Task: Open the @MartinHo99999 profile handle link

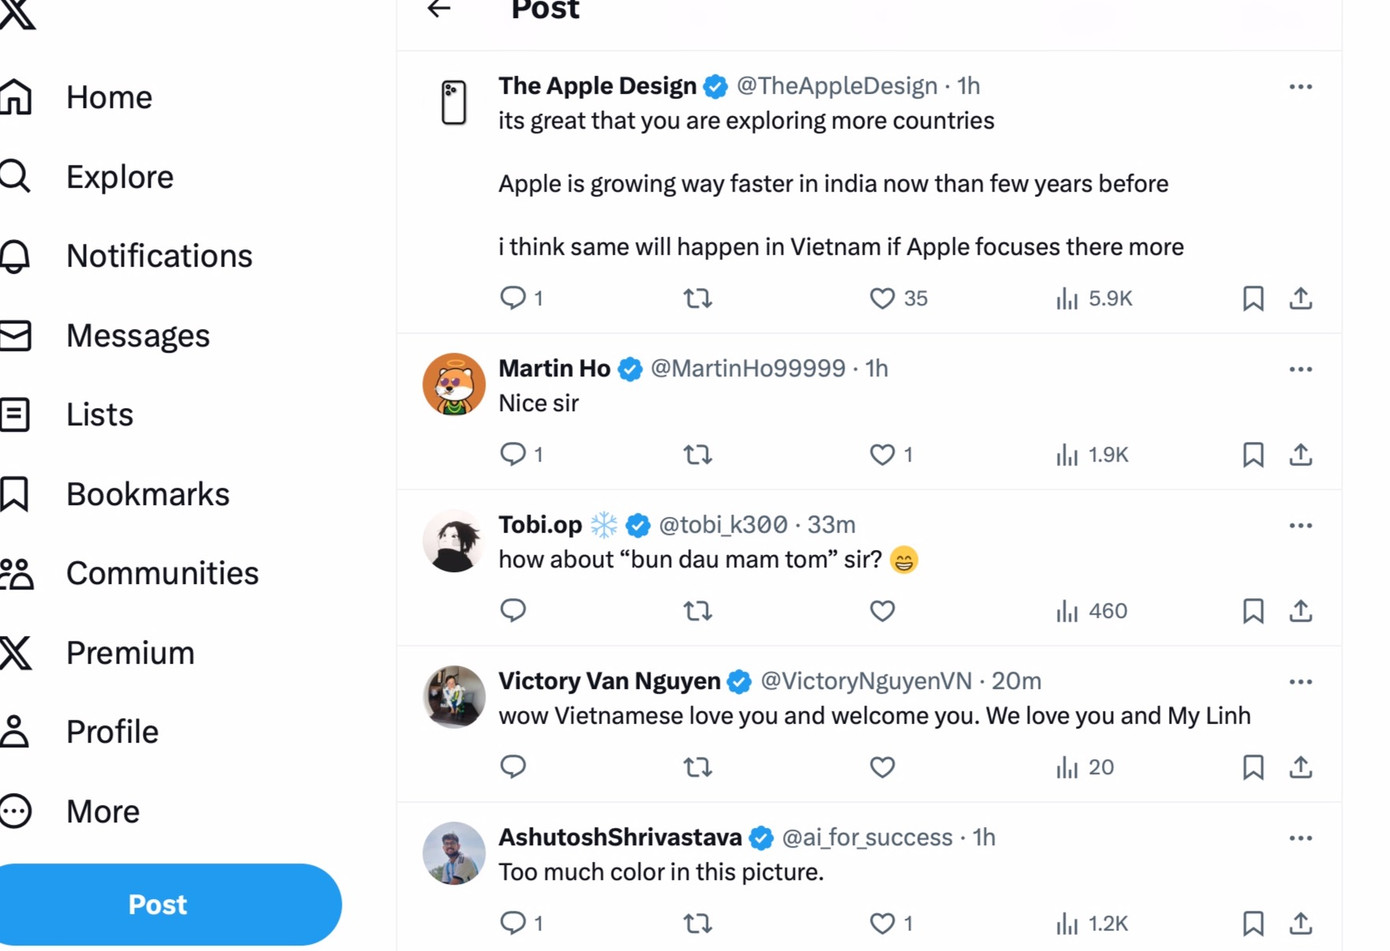Action: click(x=747, y=368)
